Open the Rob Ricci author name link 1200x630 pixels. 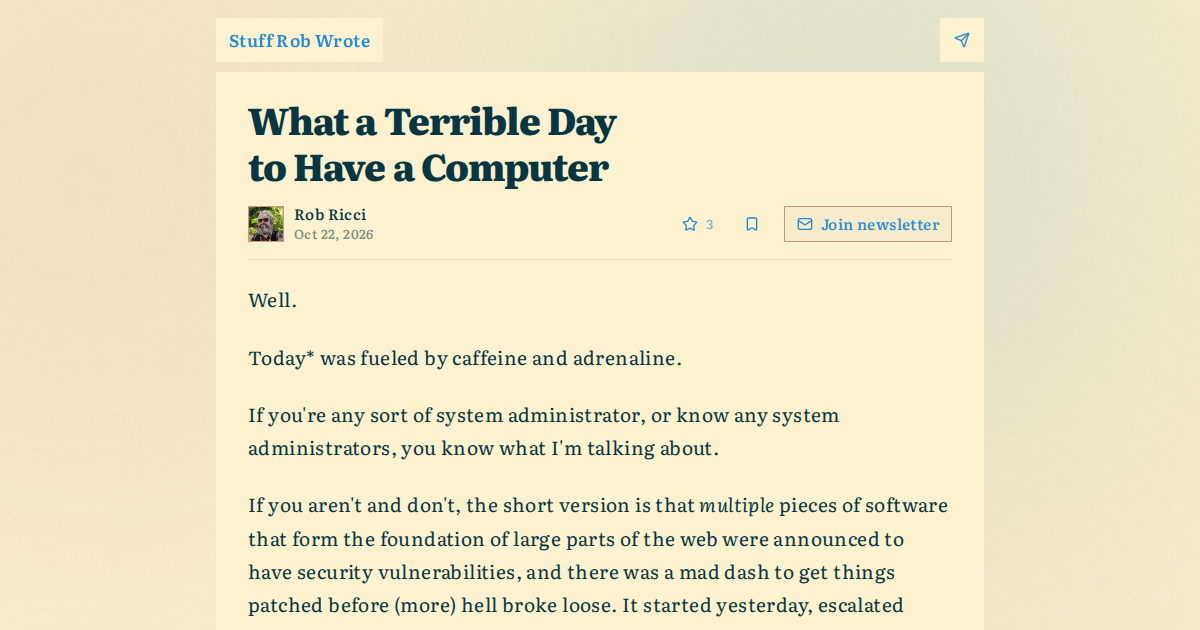pos(330,215)
